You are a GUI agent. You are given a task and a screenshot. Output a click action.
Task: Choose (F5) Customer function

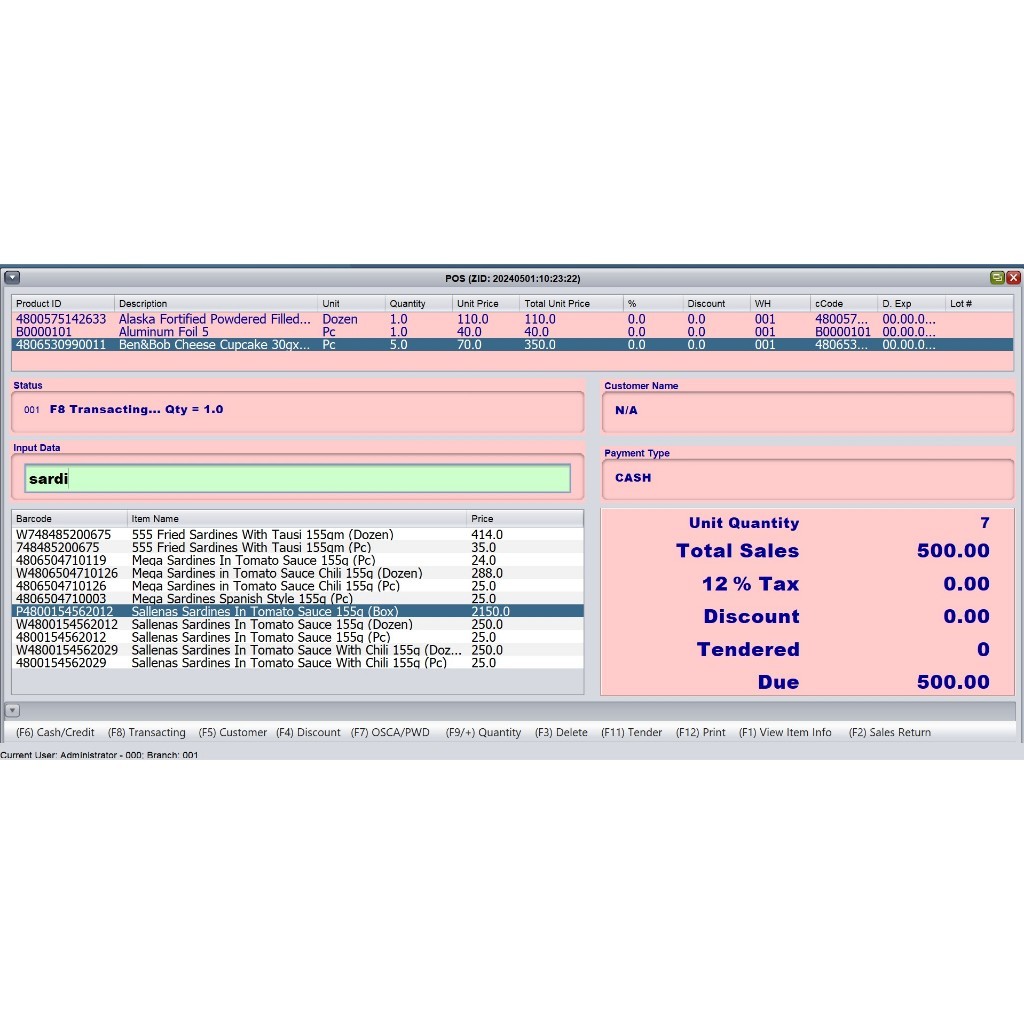click(233, 733)
